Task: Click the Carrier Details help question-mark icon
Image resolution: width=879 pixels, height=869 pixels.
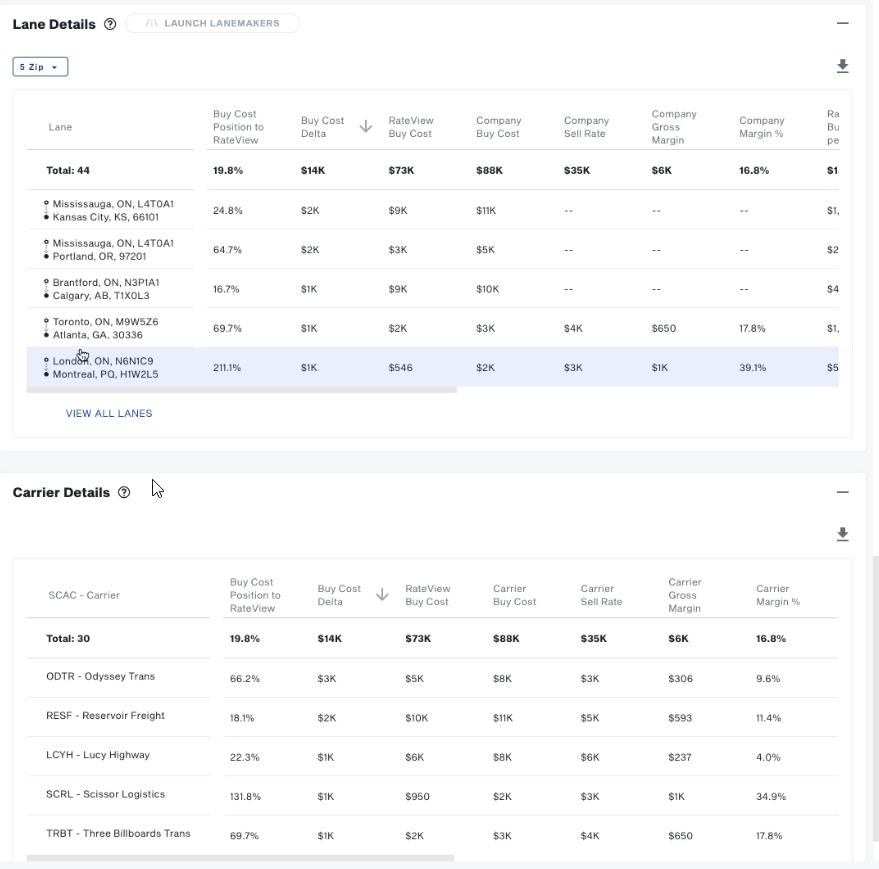Action: tap(124, 492)
